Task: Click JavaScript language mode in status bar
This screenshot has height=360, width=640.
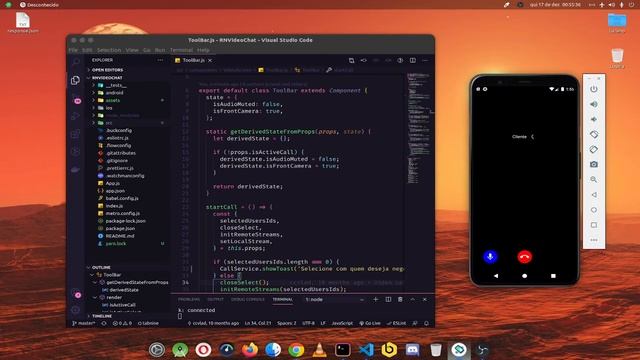Action: [x=342, y=323]
